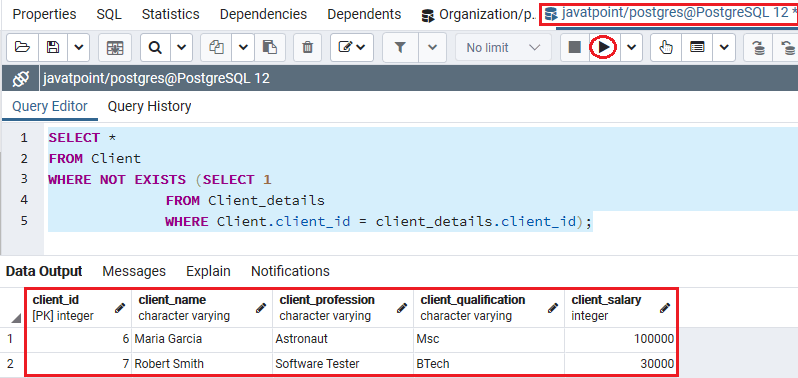Image resolution: width=798 pixels, height=378 pixels.
Task: Place cursor in the FROM Client_details line
Action: point(245,200)
